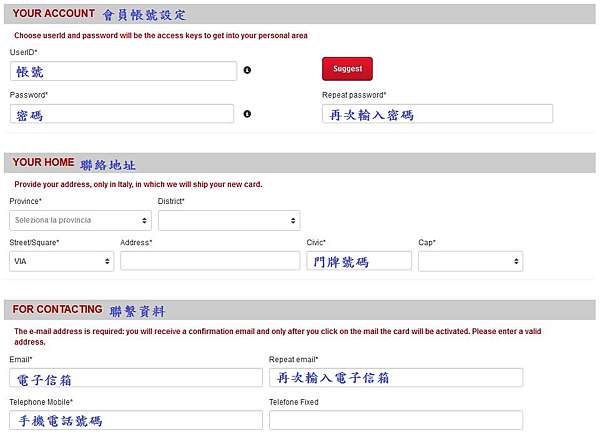Click the e-mail address required notice text
This screenshot has height=436, width=600.
[x=277, y=336]
